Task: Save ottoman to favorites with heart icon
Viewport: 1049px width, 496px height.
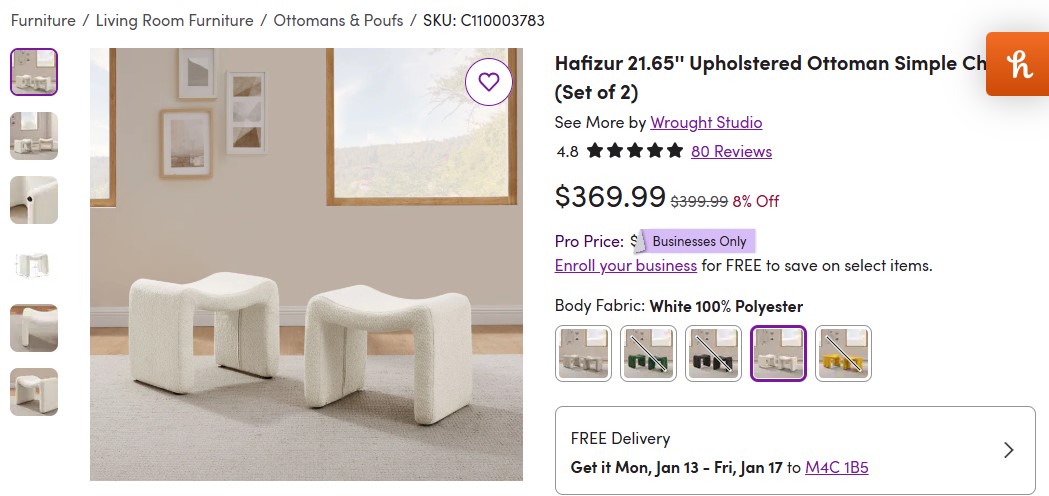Action: pos(488,82)
